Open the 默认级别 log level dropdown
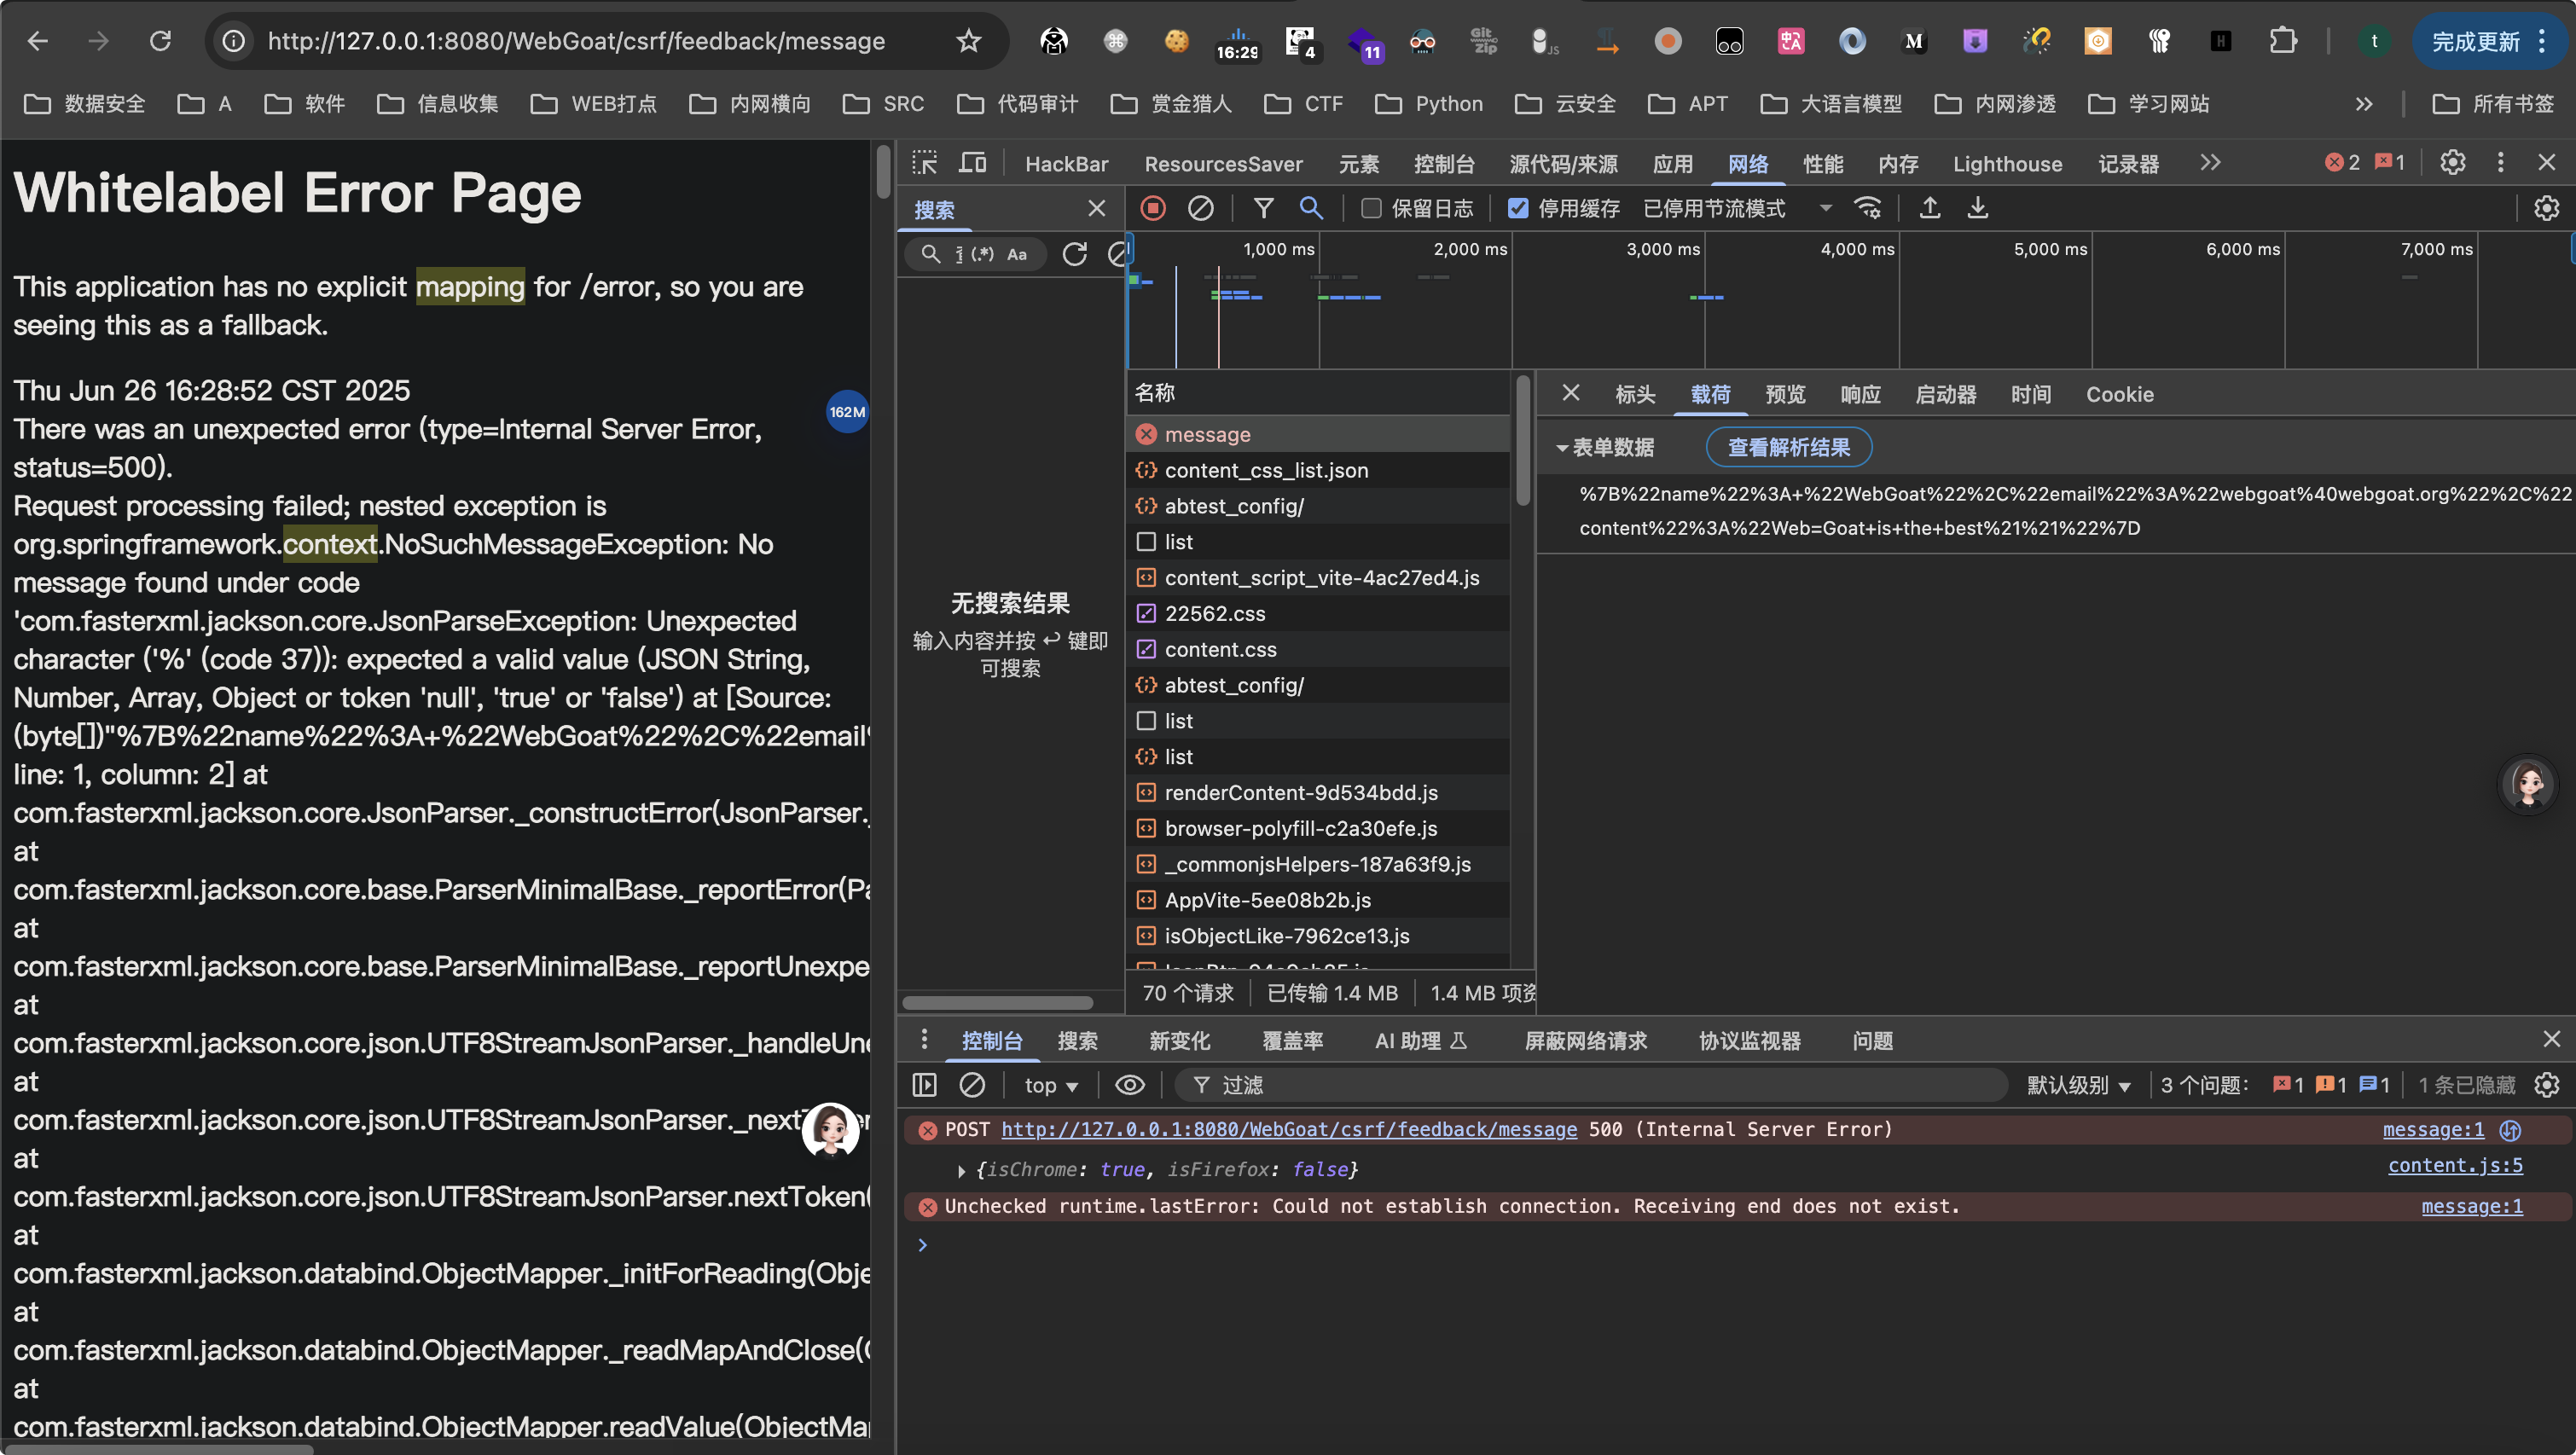This screenshot has width=2576, height=1455. 2078,1085
